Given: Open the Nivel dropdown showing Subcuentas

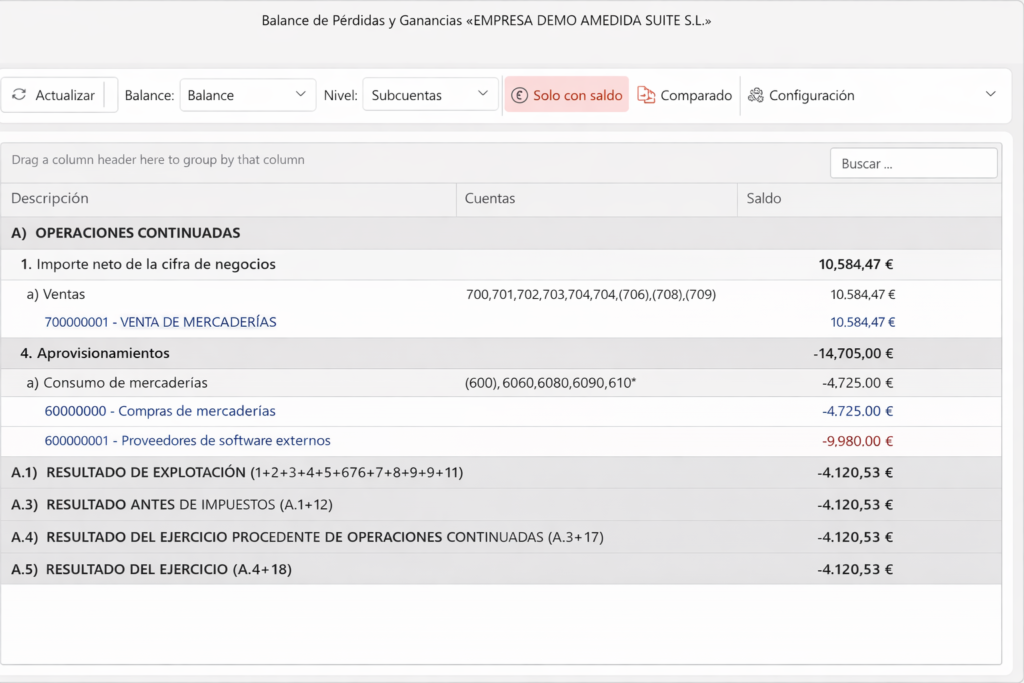Looking at the screenshot, I should (484, 94).
